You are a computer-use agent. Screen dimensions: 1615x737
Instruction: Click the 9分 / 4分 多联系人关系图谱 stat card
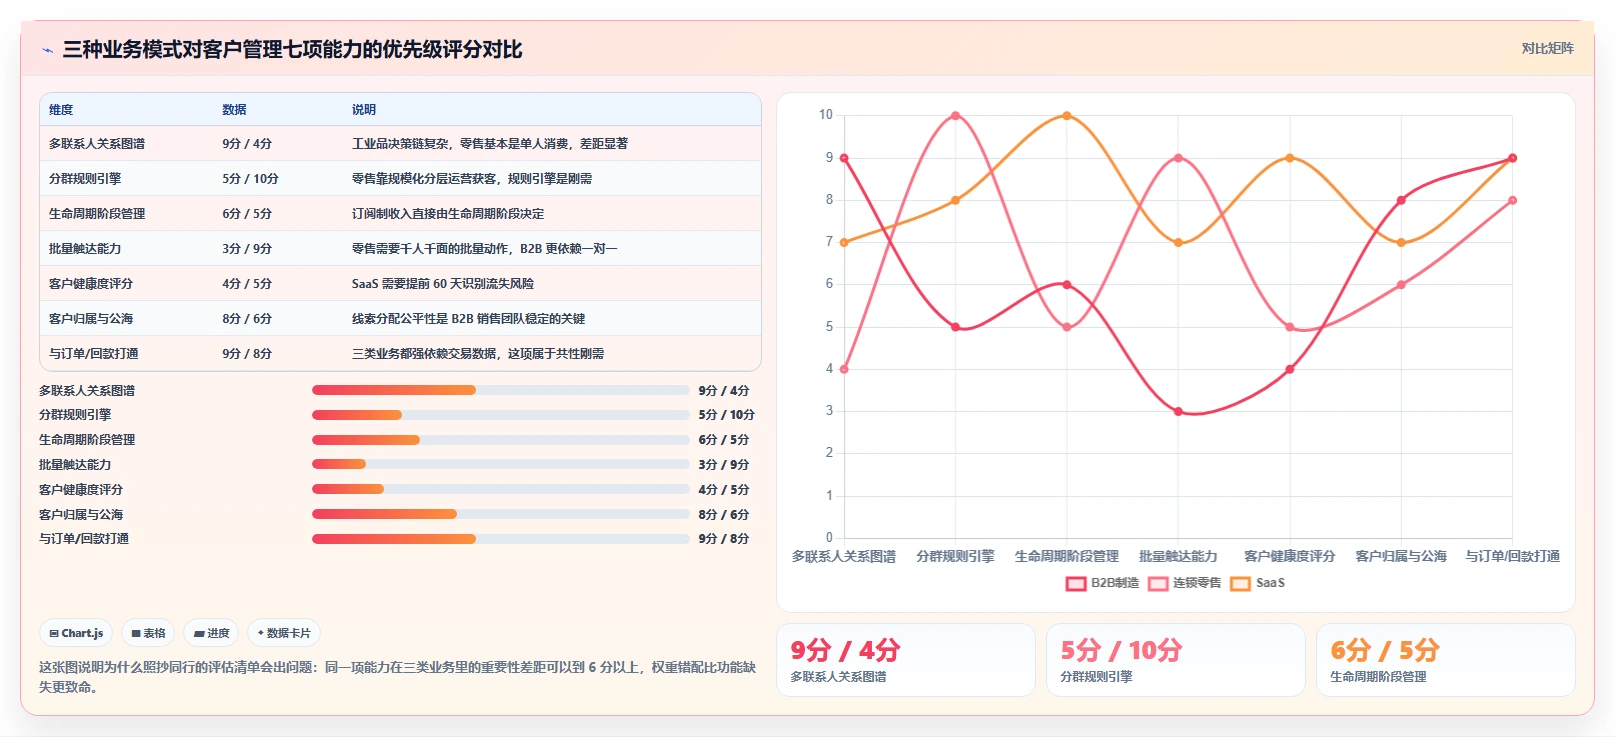pos(906,660)
